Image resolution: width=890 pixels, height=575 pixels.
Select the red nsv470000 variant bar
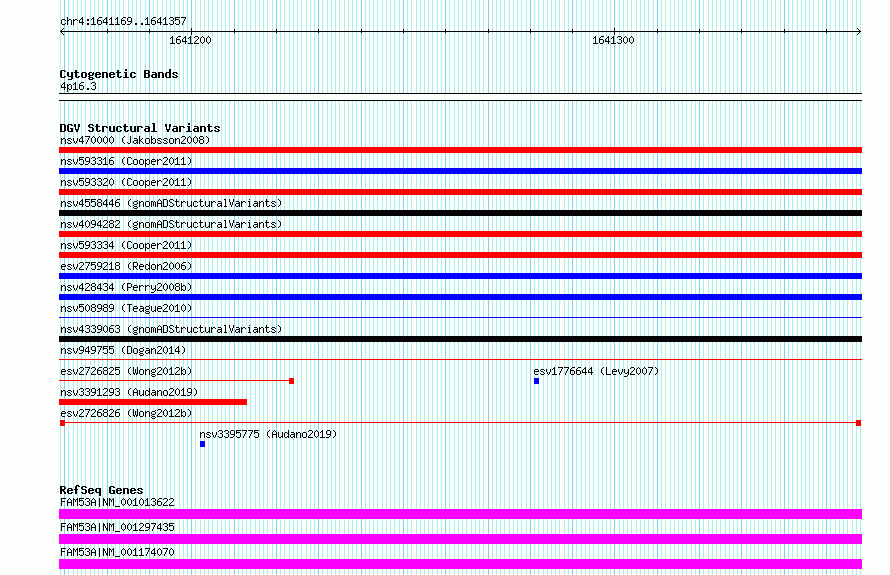(460, 150)
